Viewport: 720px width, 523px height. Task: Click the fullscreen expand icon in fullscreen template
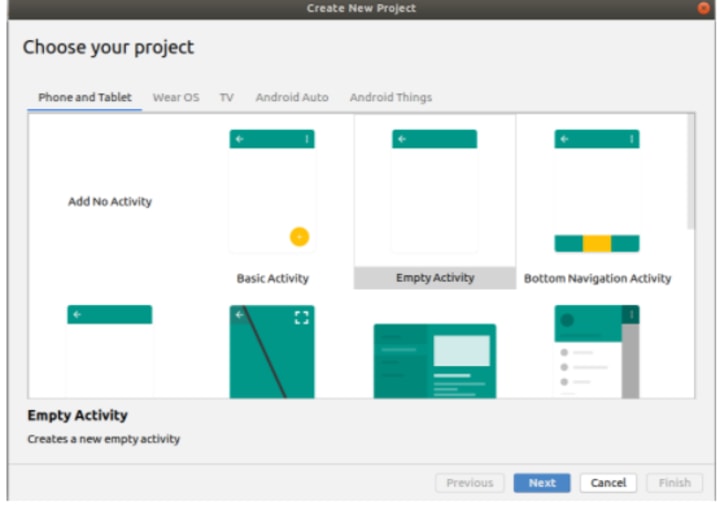302,318
